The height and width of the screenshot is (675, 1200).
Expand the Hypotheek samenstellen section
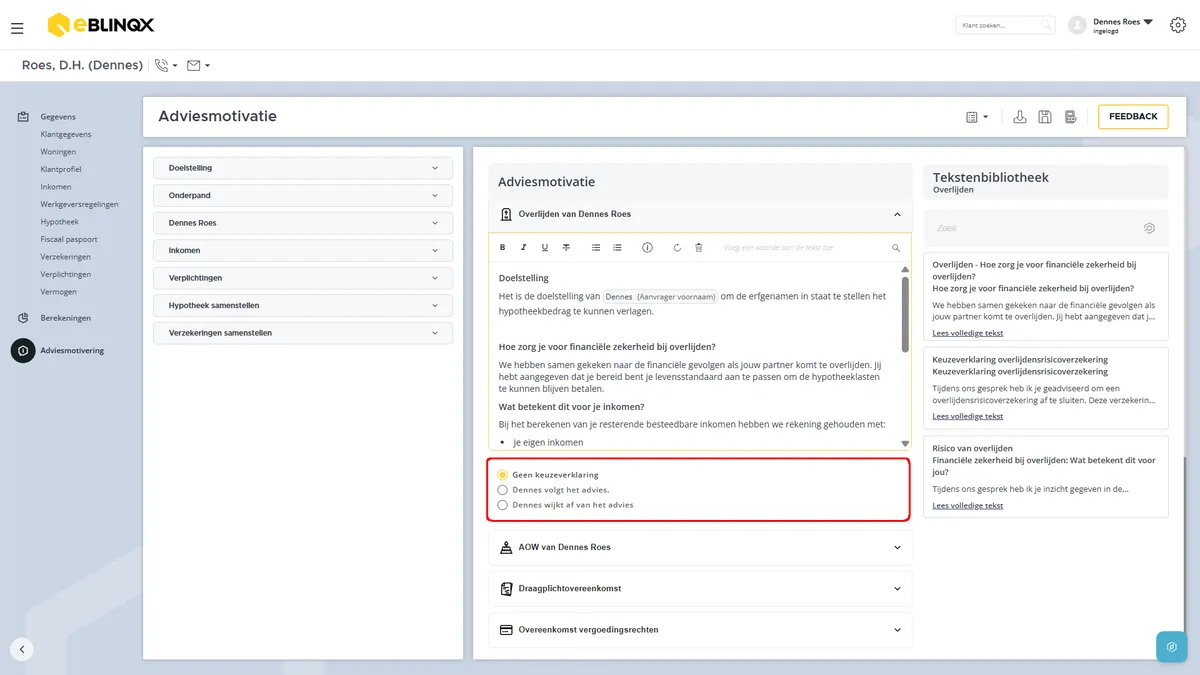[x=303, y=306]
